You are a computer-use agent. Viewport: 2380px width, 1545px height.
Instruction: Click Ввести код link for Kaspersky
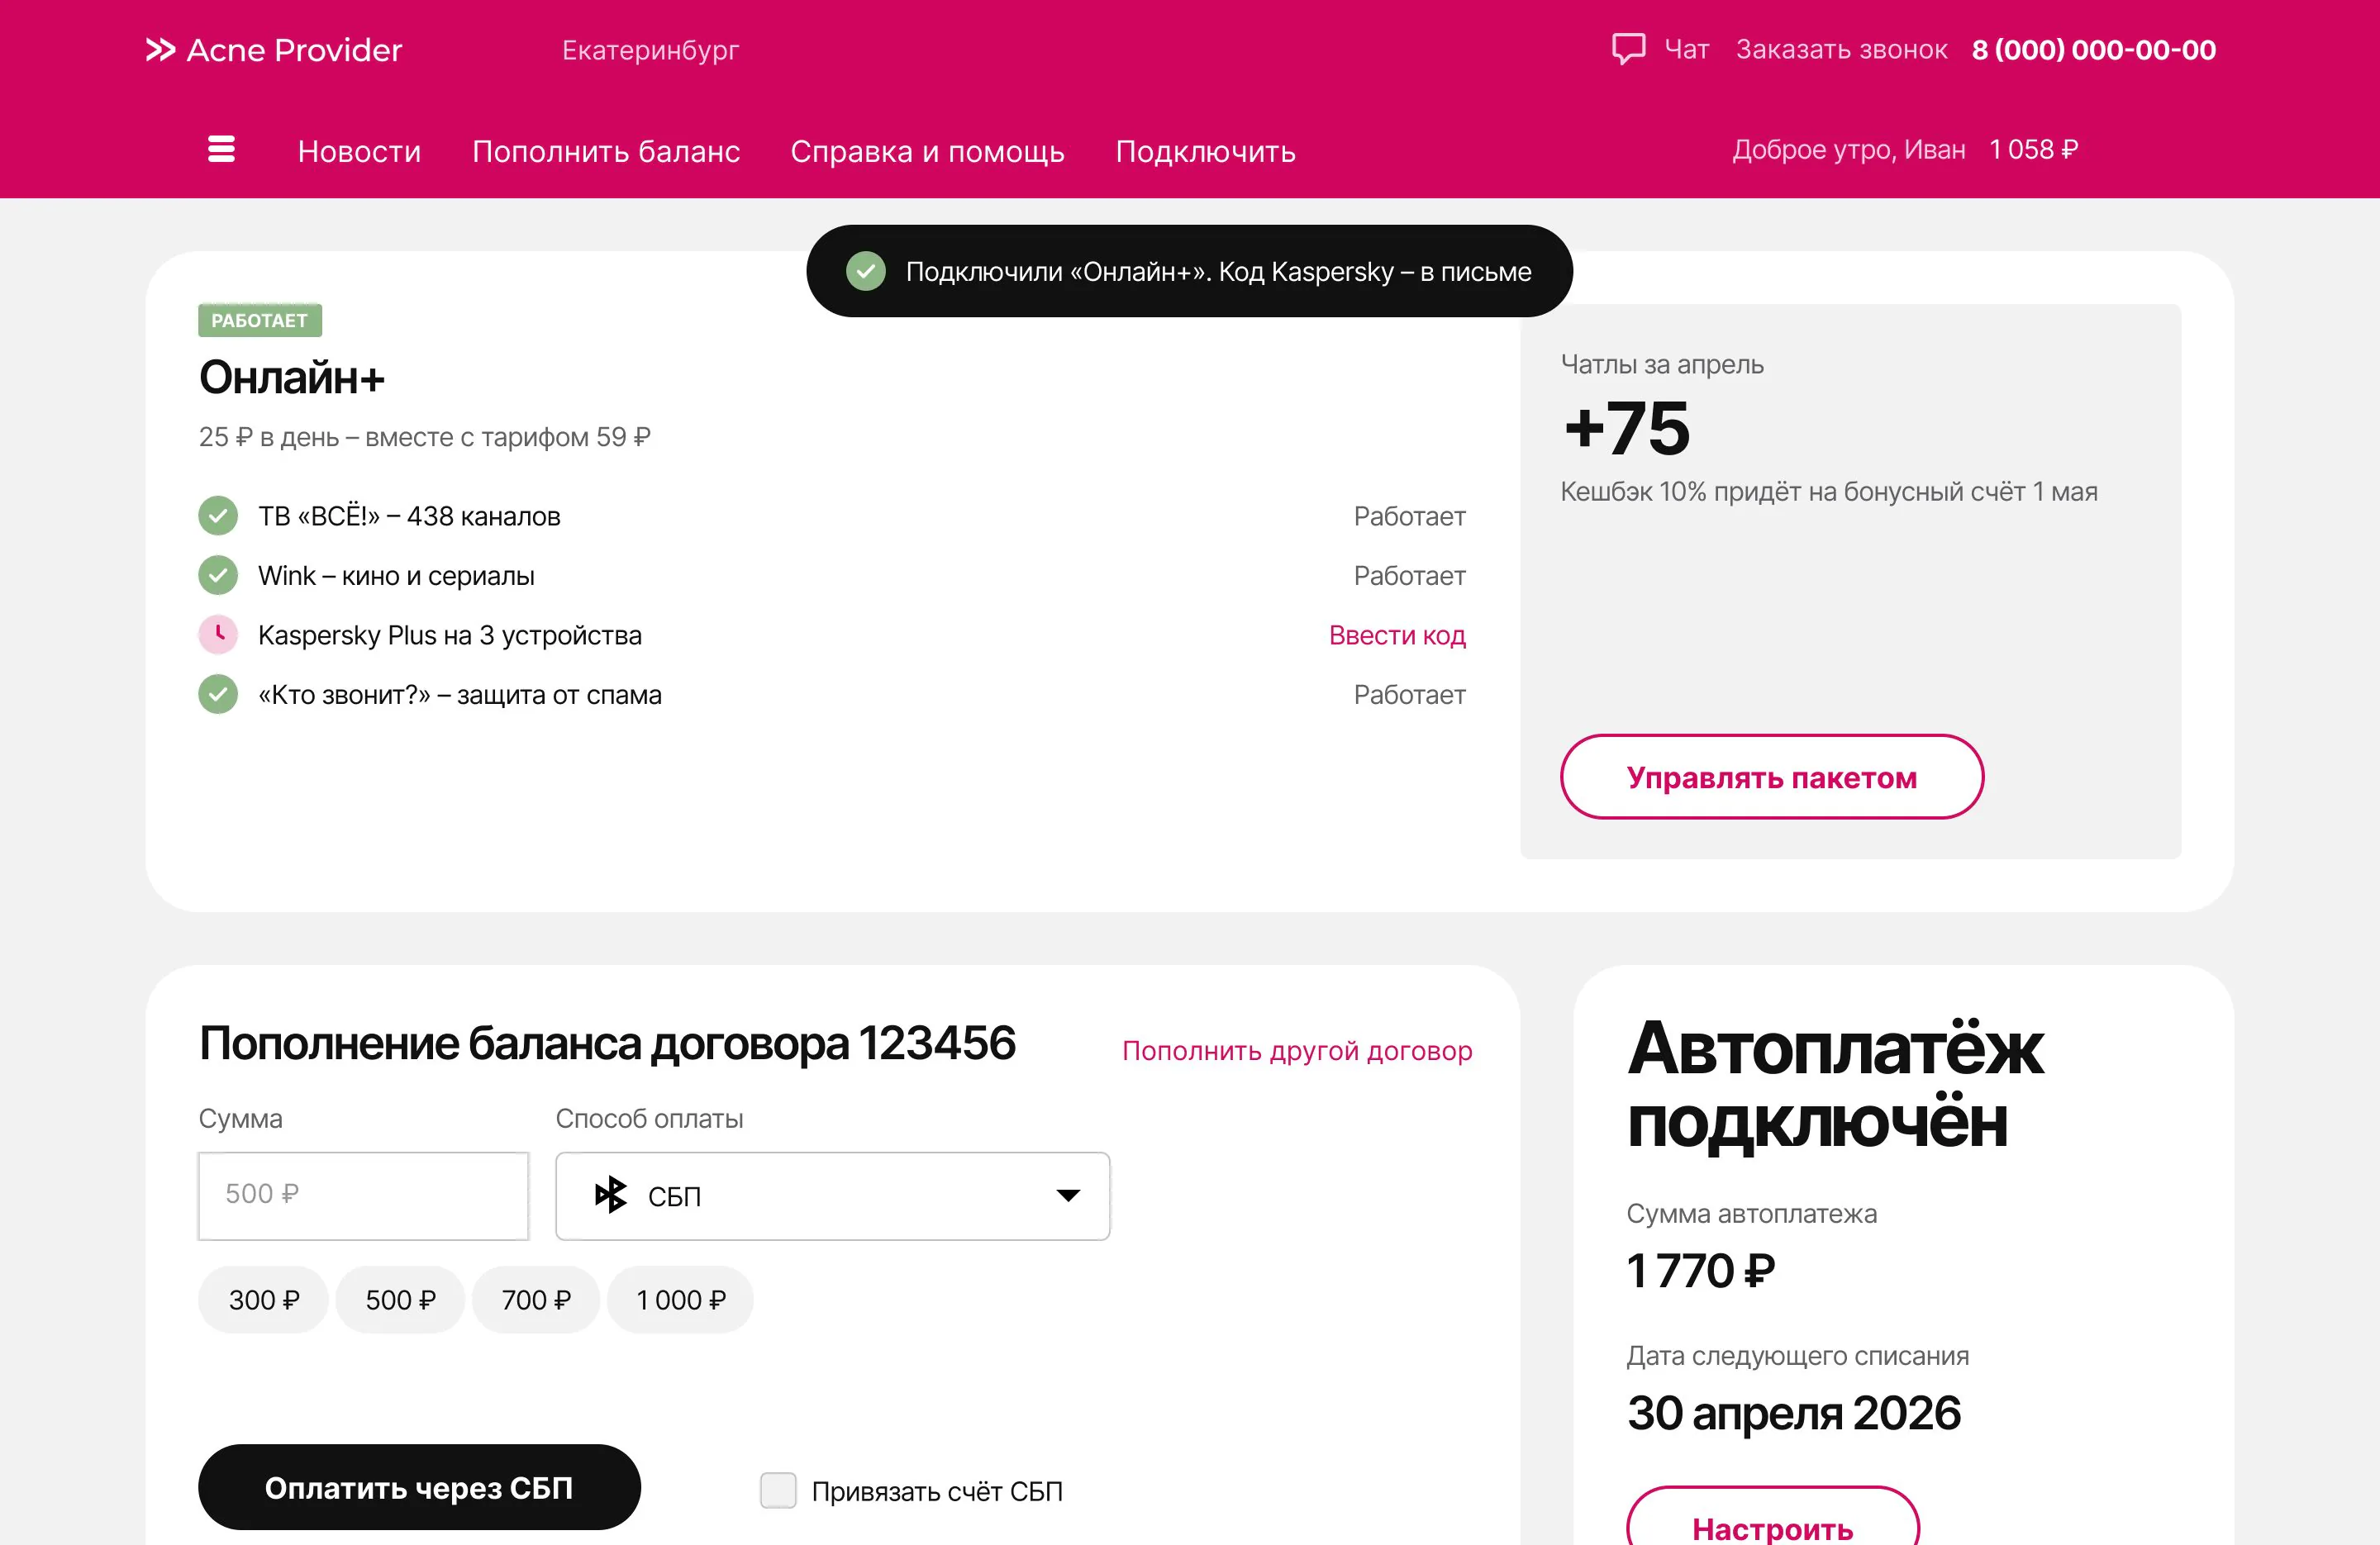pos(1397,635)
